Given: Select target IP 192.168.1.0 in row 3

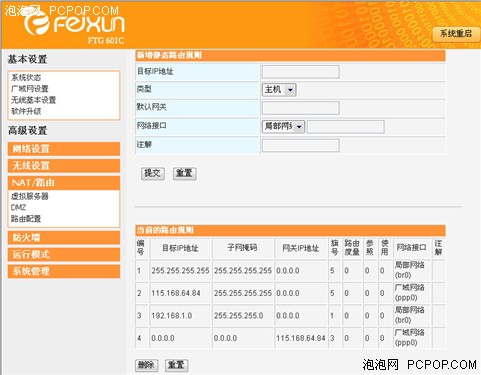Looking at the screenshot, I should (x=172, y=316).
